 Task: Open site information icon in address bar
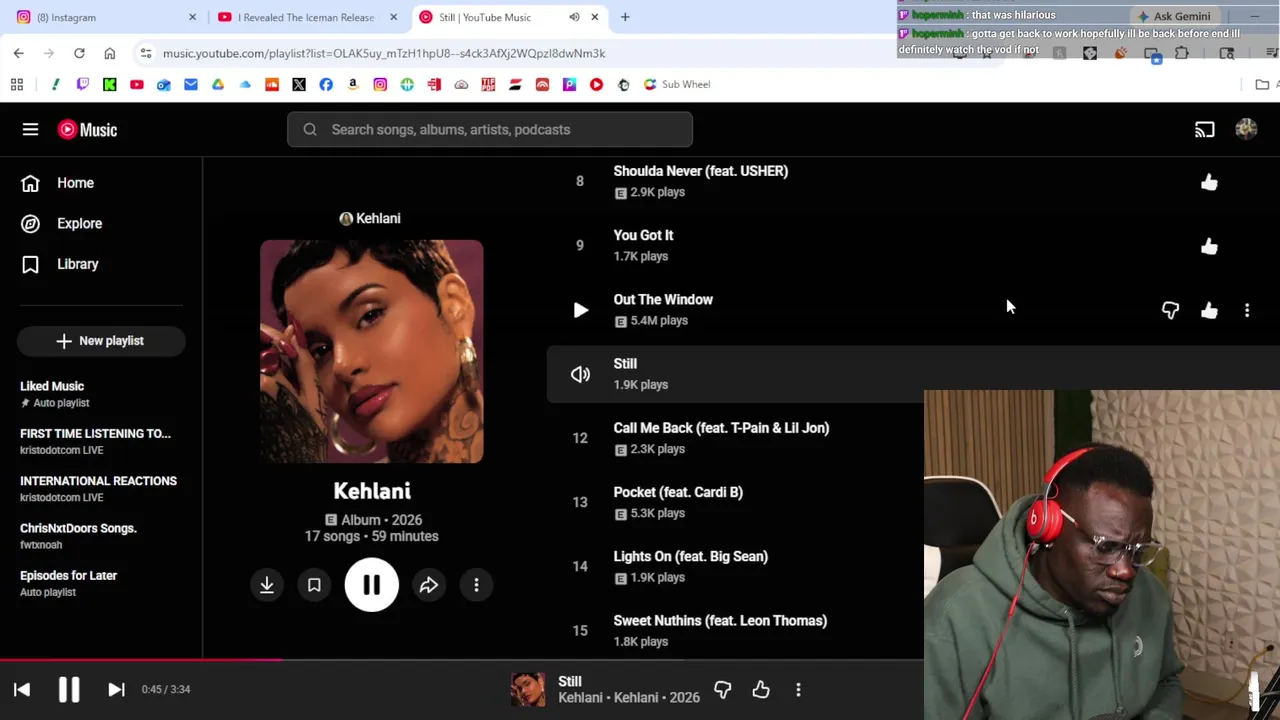[x=146, y=53]
